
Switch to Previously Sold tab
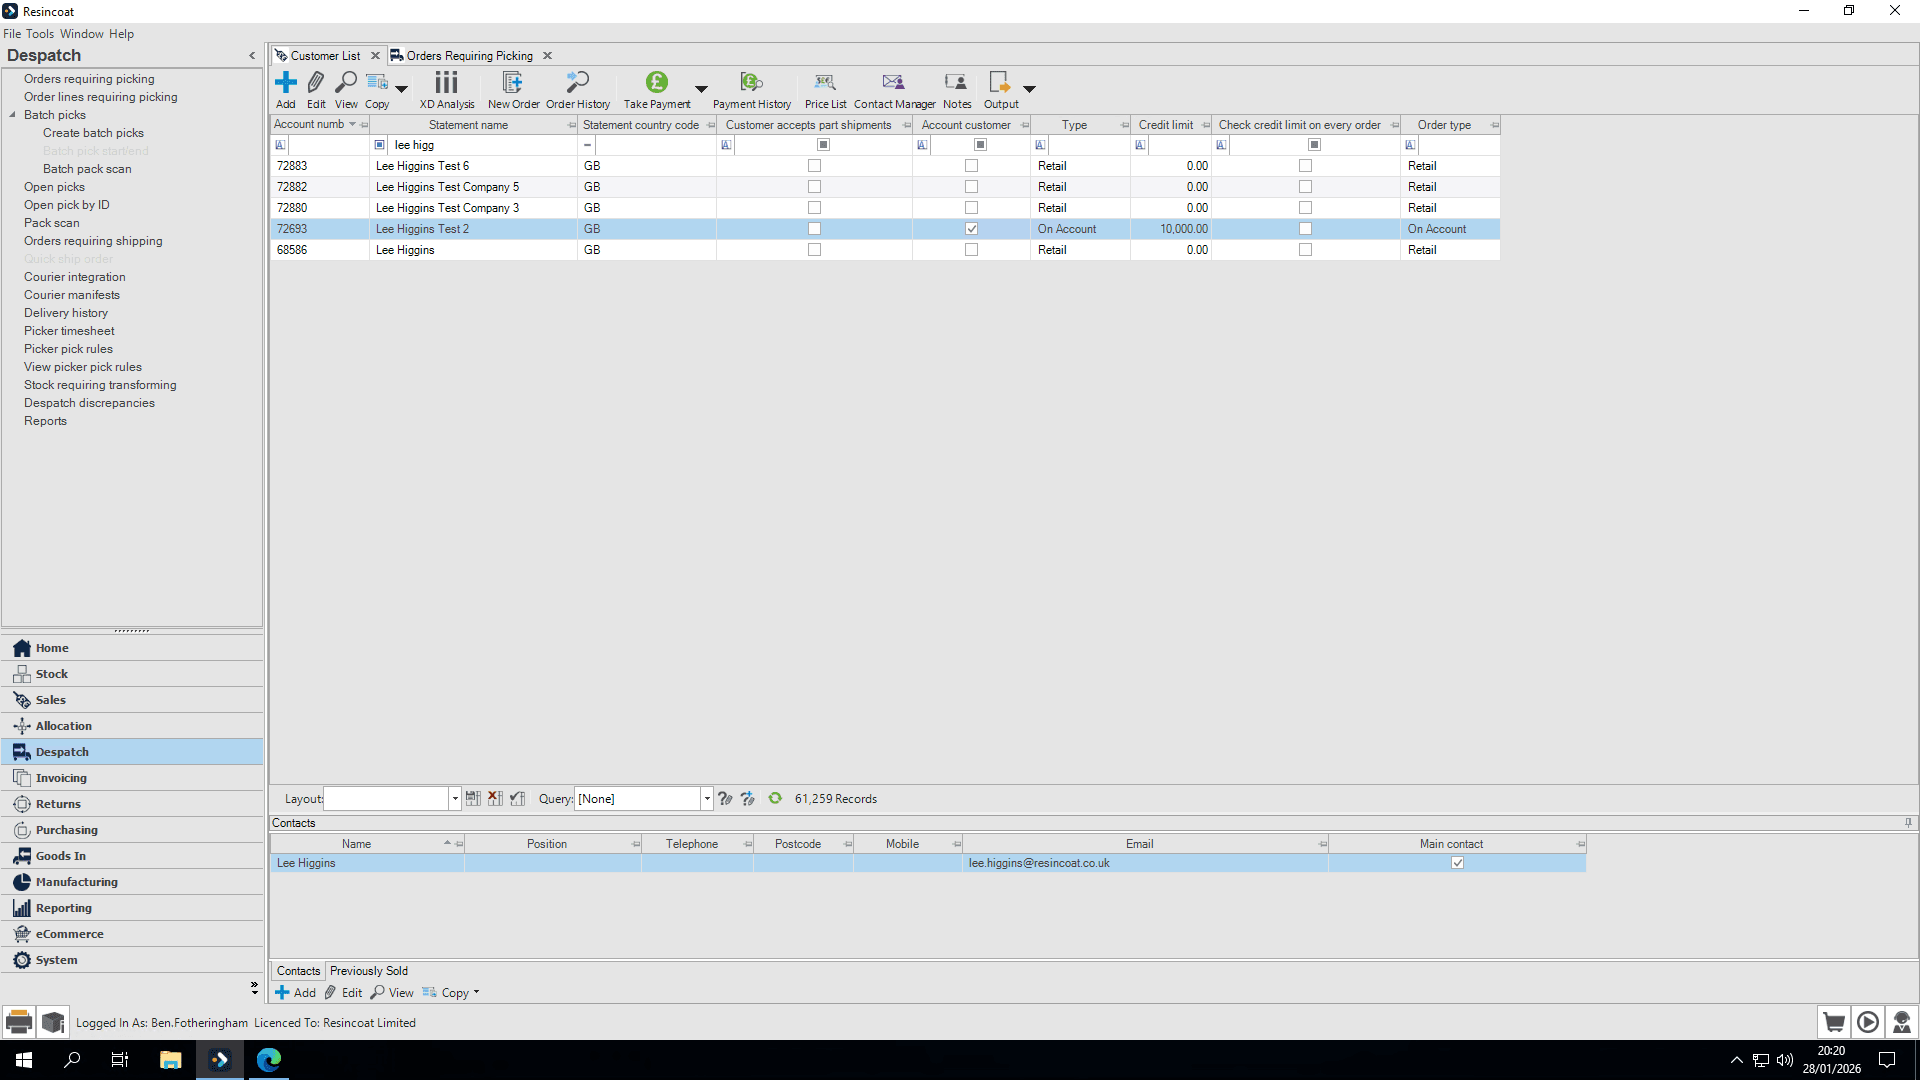369,971
